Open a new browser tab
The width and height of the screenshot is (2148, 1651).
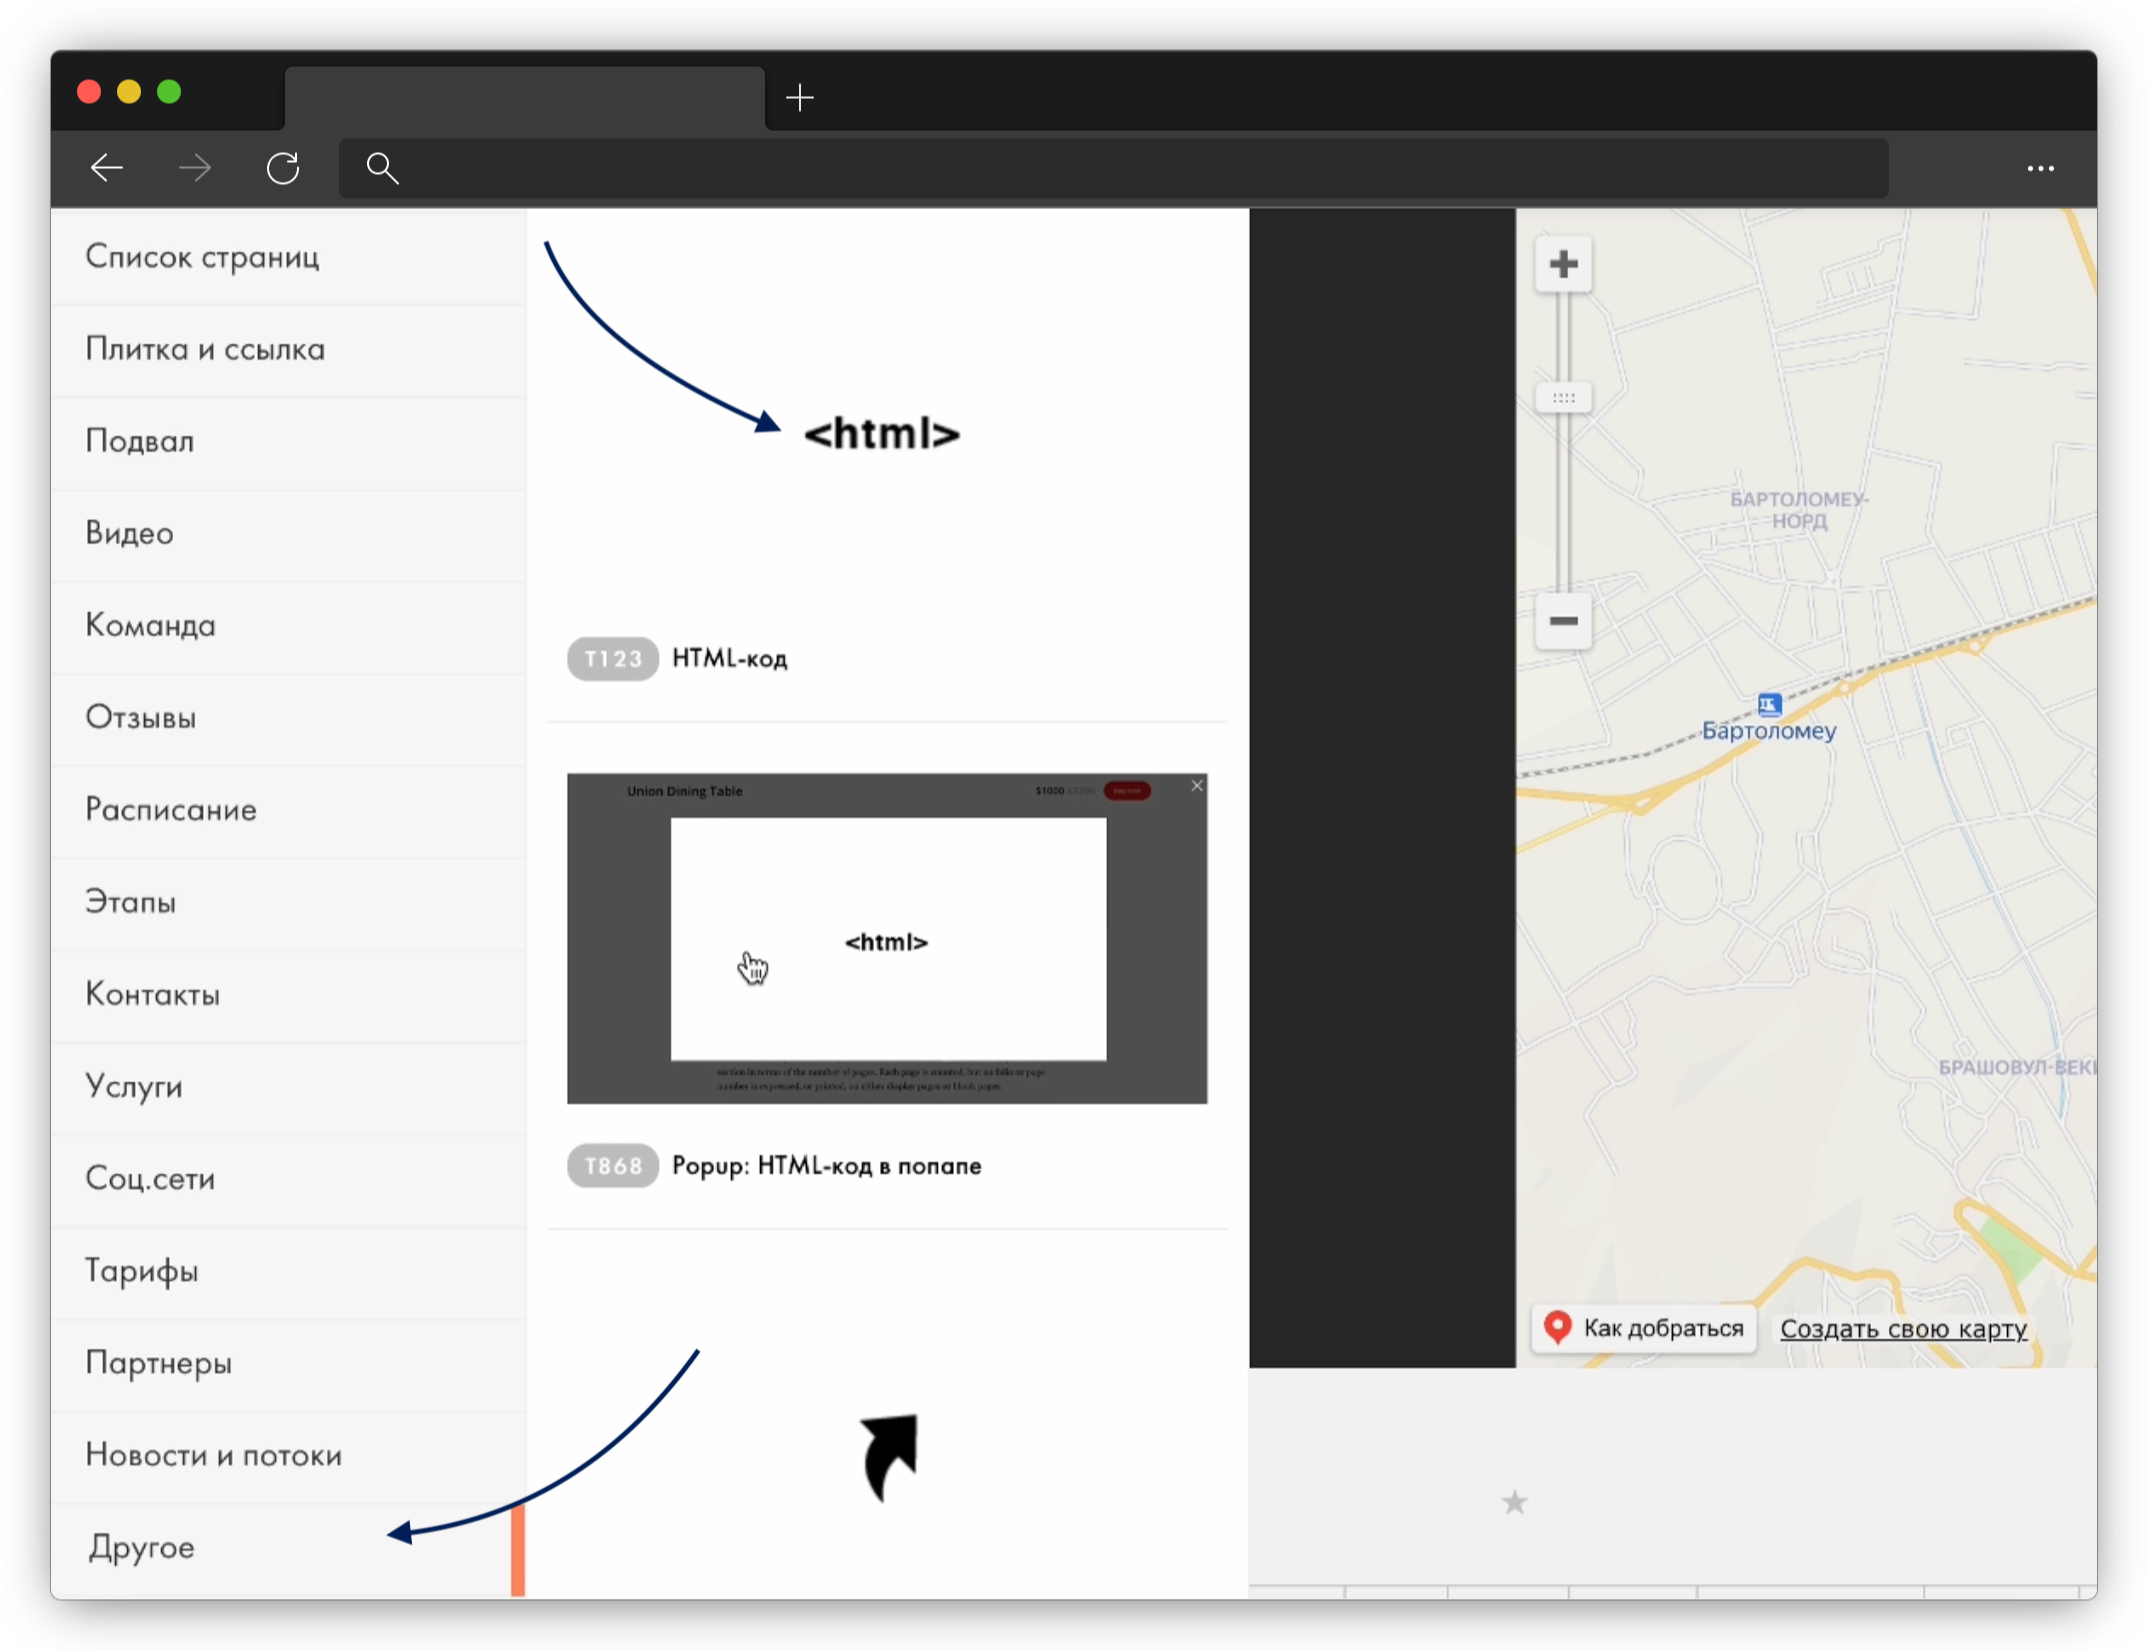pos(800,98)
